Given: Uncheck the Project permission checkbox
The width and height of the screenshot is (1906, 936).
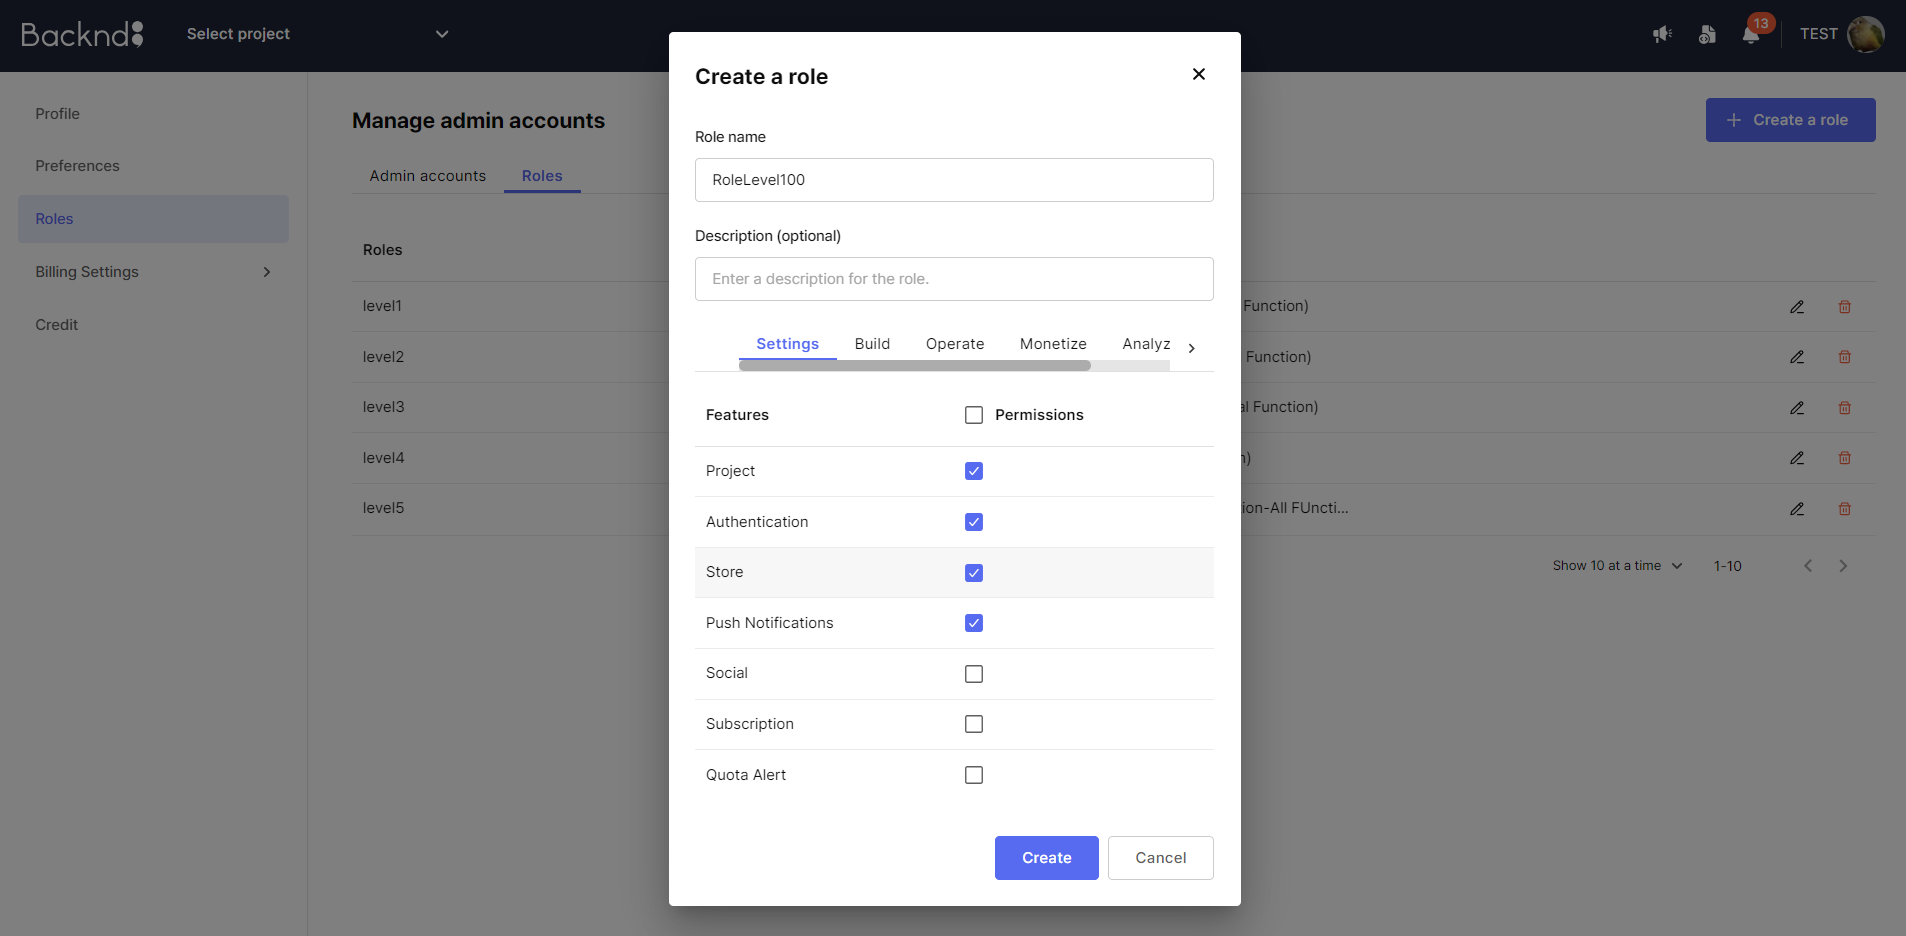Looking at the screenshot, I should click(974, 471).
